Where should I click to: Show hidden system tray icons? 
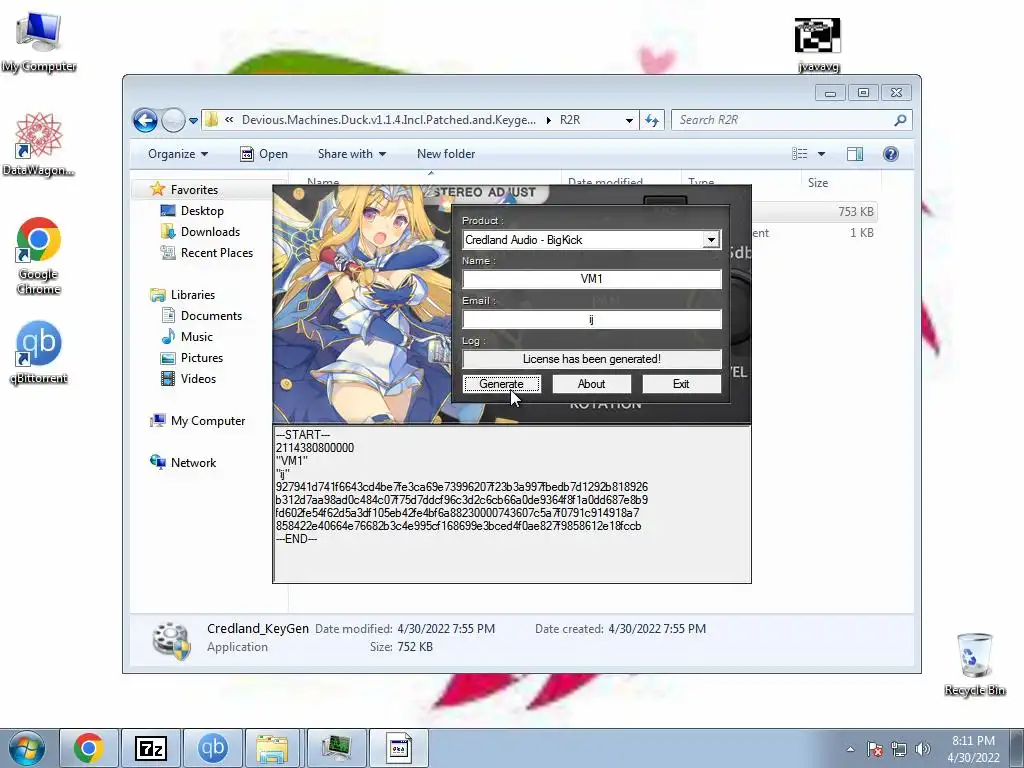tap(850, 749)
